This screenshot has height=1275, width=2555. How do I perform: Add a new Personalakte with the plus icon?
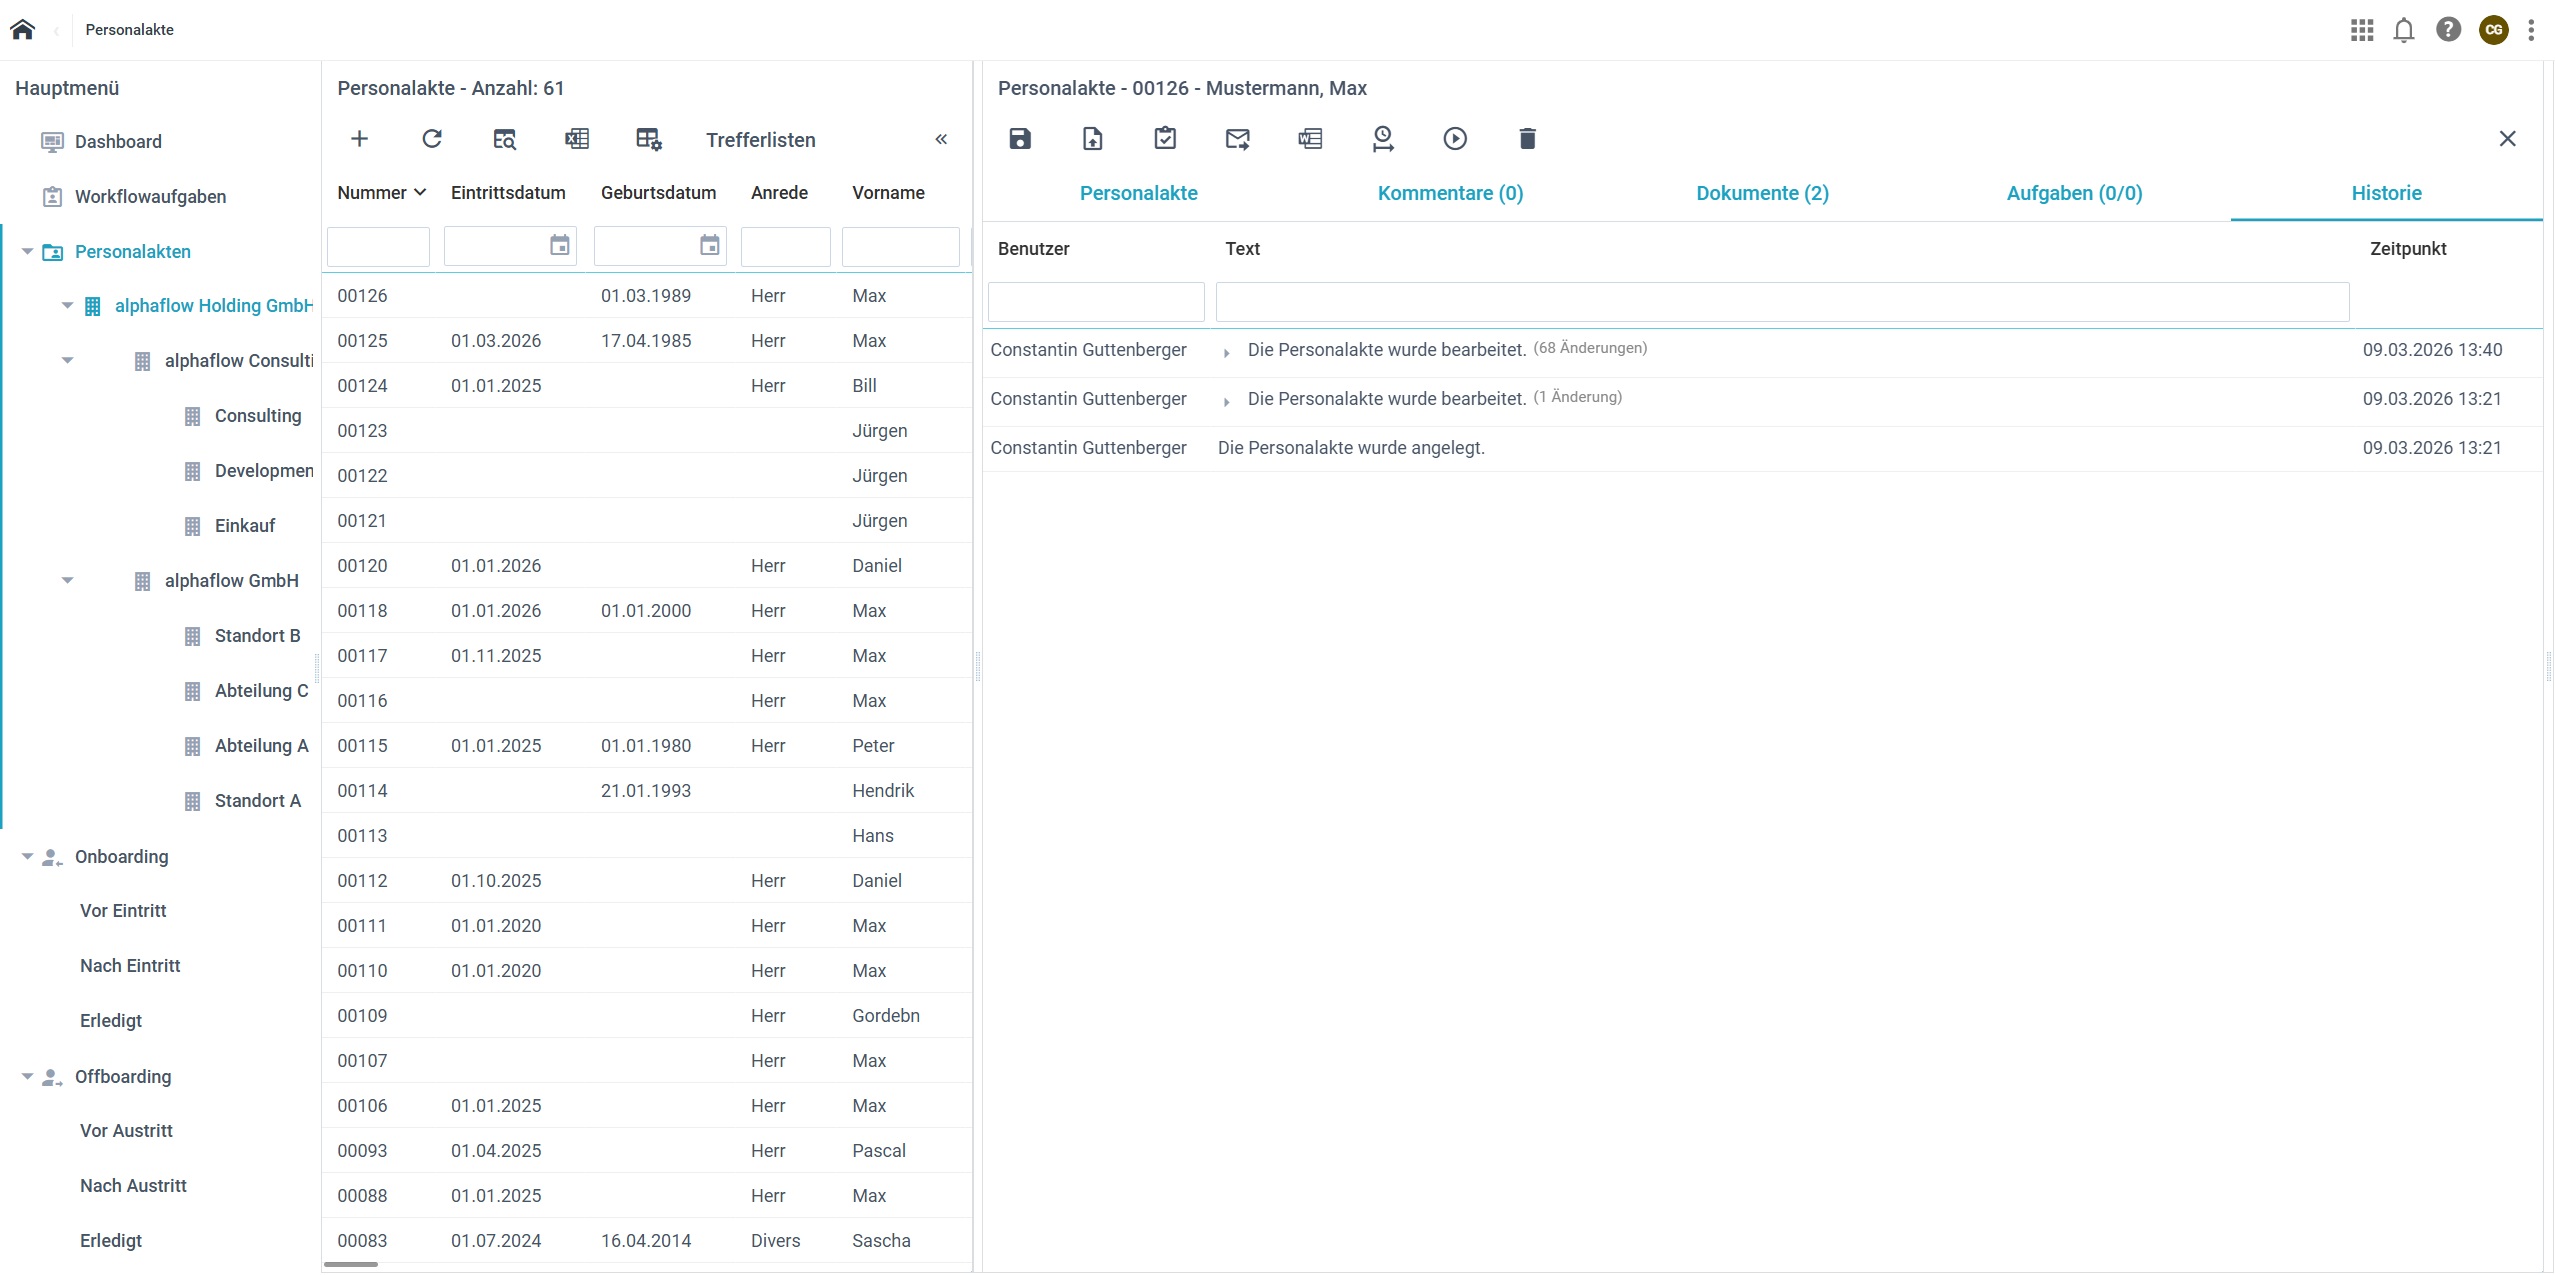tap(359, 139)
